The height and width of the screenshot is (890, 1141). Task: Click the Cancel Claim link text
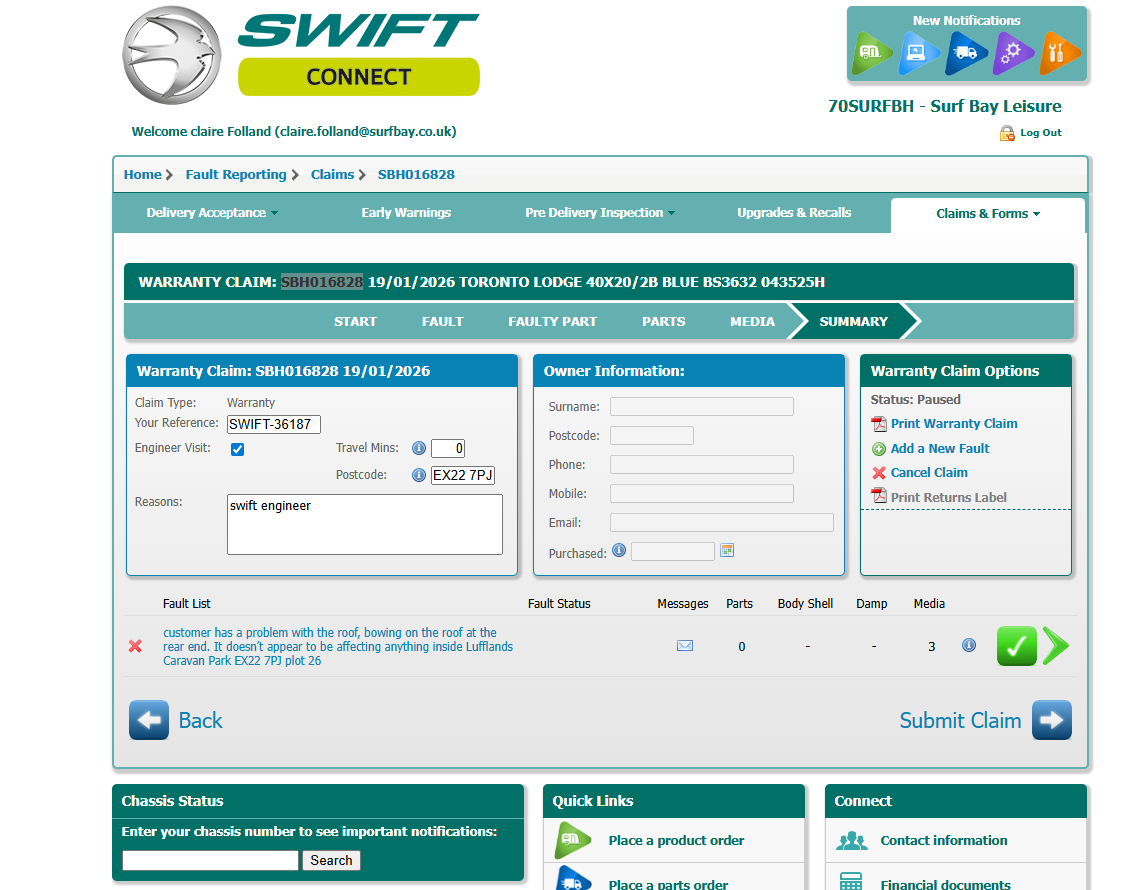pyautogui.click(x=929, y=473)
